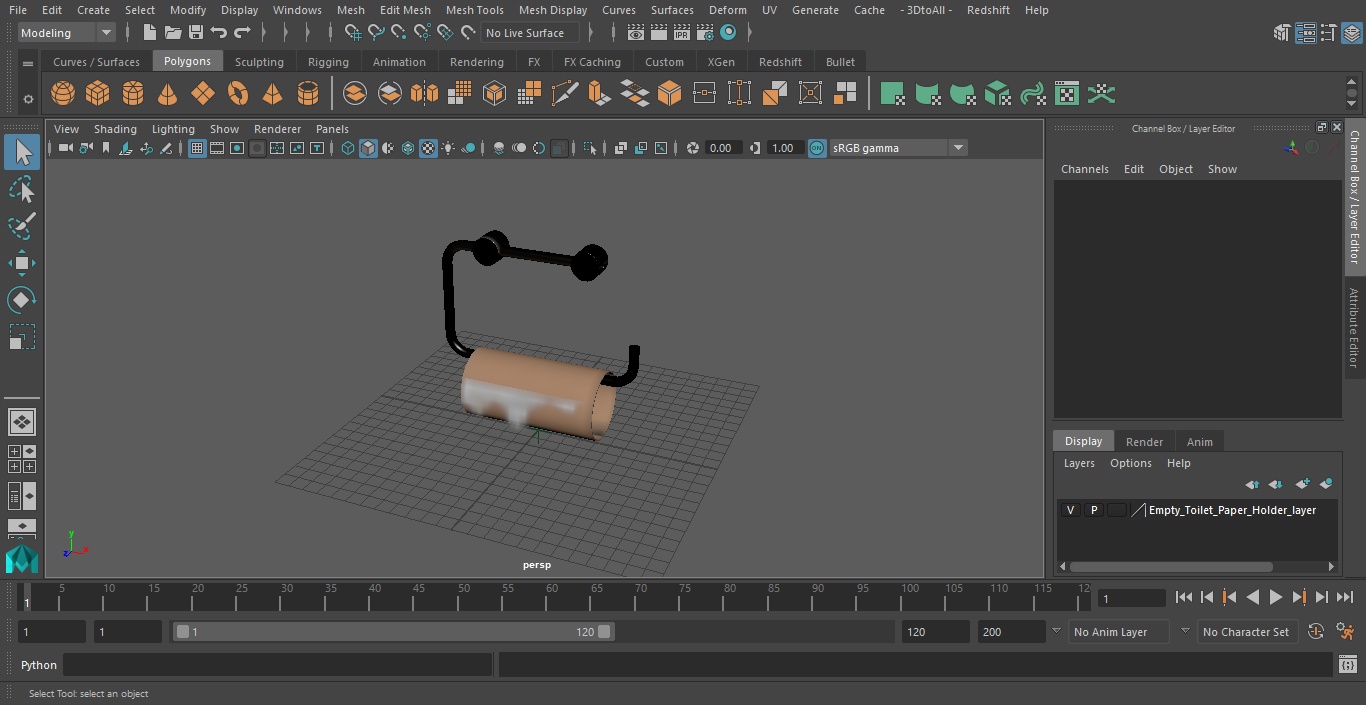
Task: Open the No Live Surface field dropdown
Action: [530, 33]
